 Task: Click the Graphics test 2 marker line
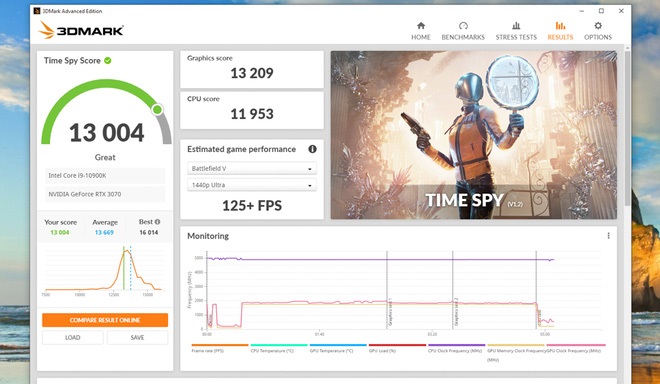(x=453, y=290)
